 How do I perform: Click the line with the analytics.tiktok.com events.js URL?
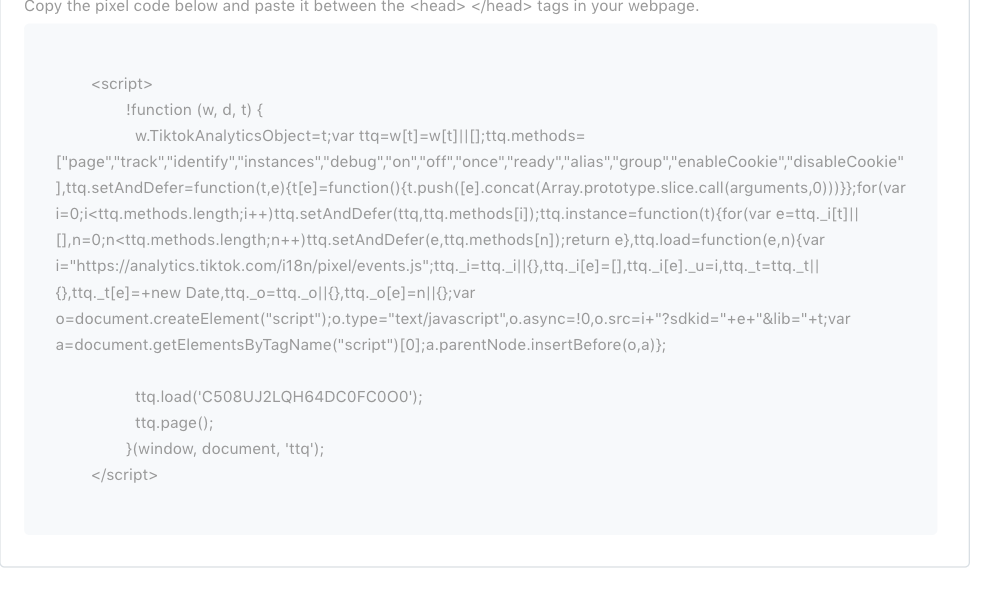pyautogui.click(x=437, y=266)
